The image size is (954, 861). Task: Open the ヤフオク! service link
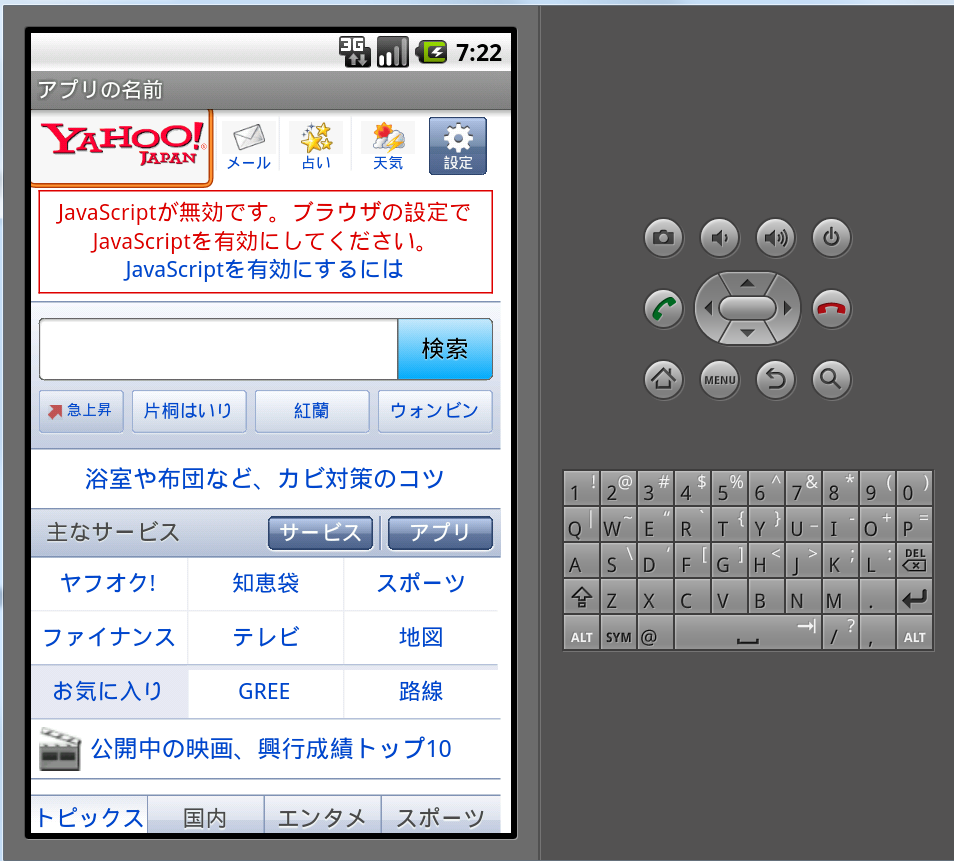[x=109, y=584]
